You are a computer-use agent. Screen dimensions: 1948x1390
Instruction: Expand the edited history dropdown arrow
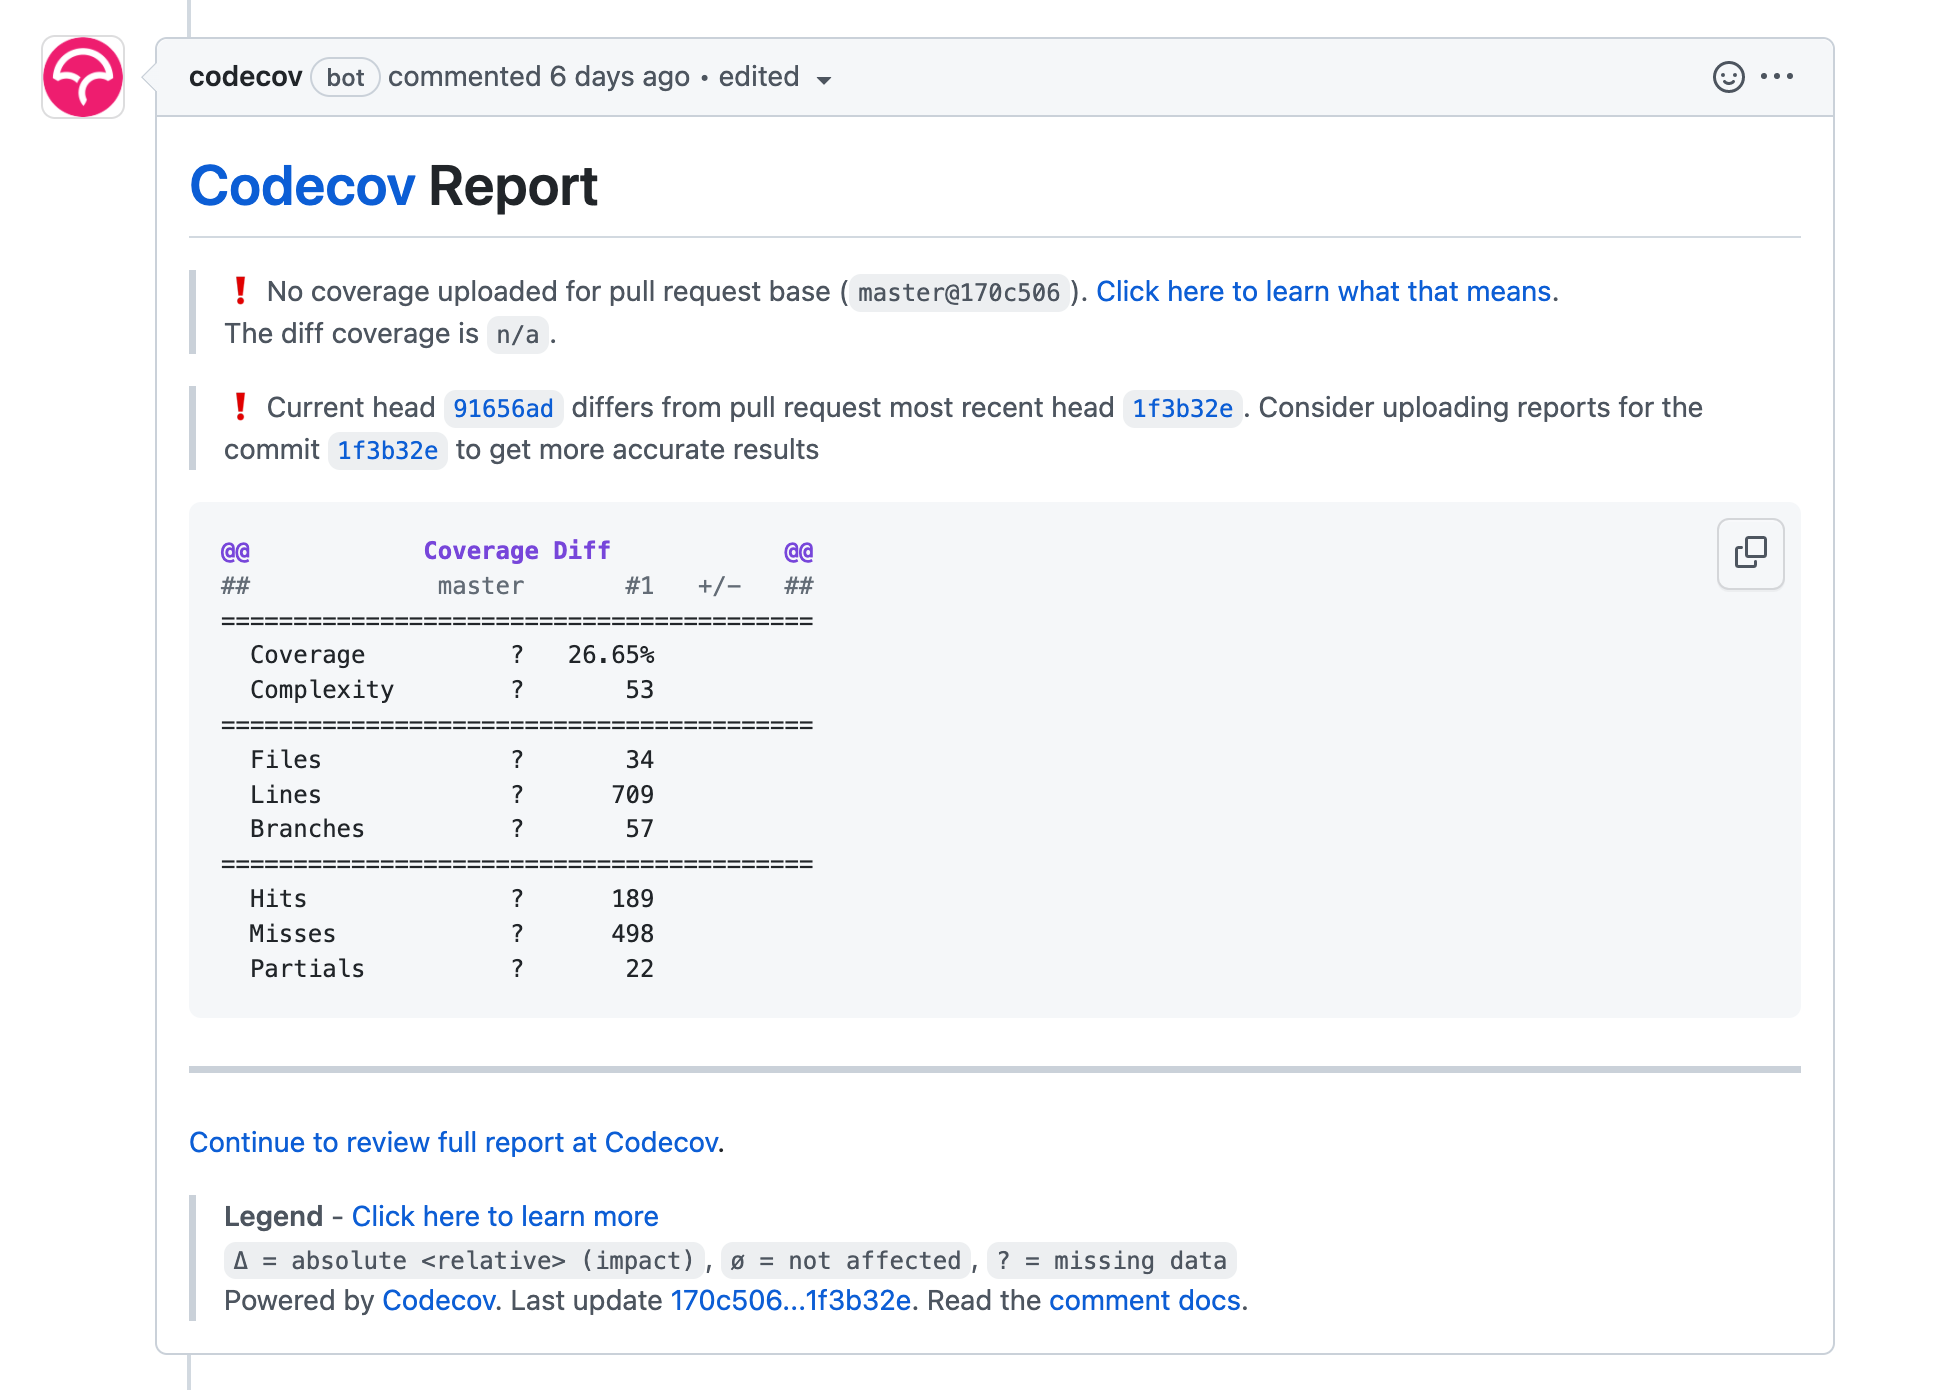click(824, 80)
